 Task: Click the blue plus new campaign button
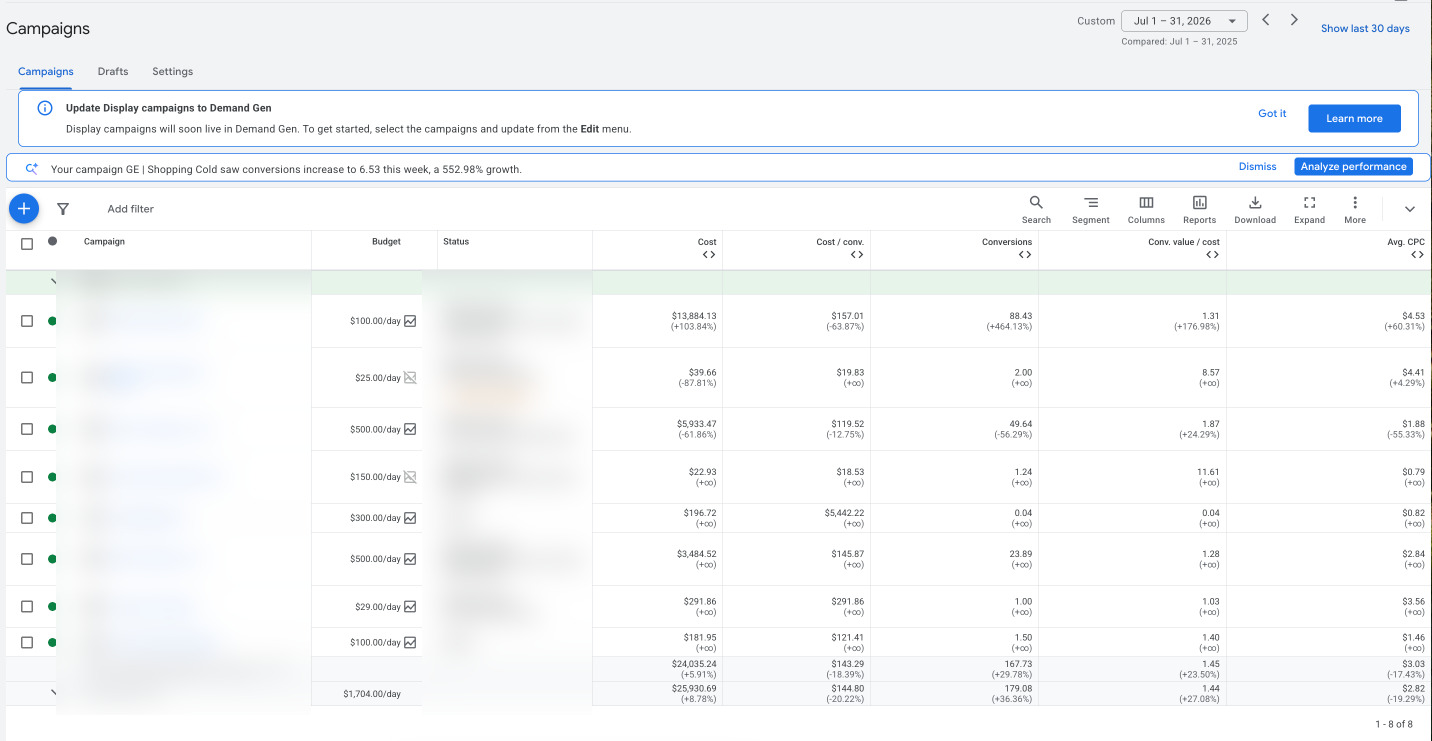[24, 209]
